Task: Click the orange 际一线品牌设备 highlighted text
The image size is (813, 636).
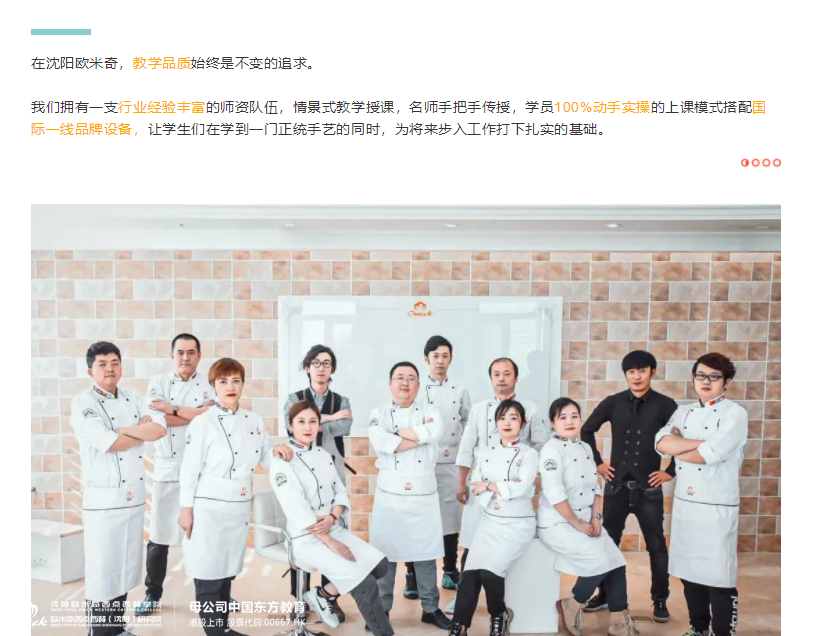Action: [81, 129]
